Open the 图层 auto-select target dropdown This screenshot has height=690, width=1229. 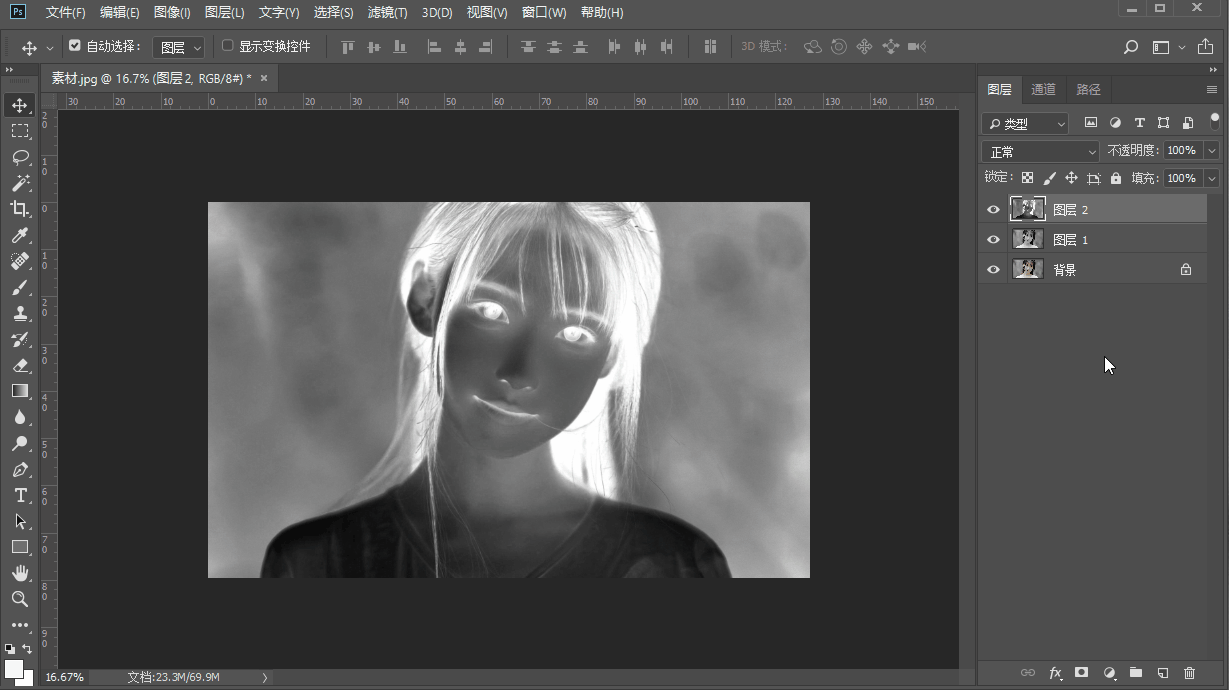coord(180,47)
